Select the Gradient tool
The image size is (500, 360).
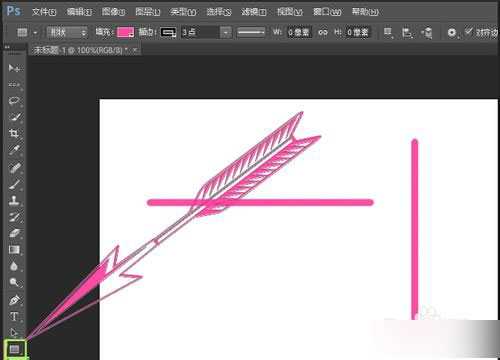[x=14, y=250]
